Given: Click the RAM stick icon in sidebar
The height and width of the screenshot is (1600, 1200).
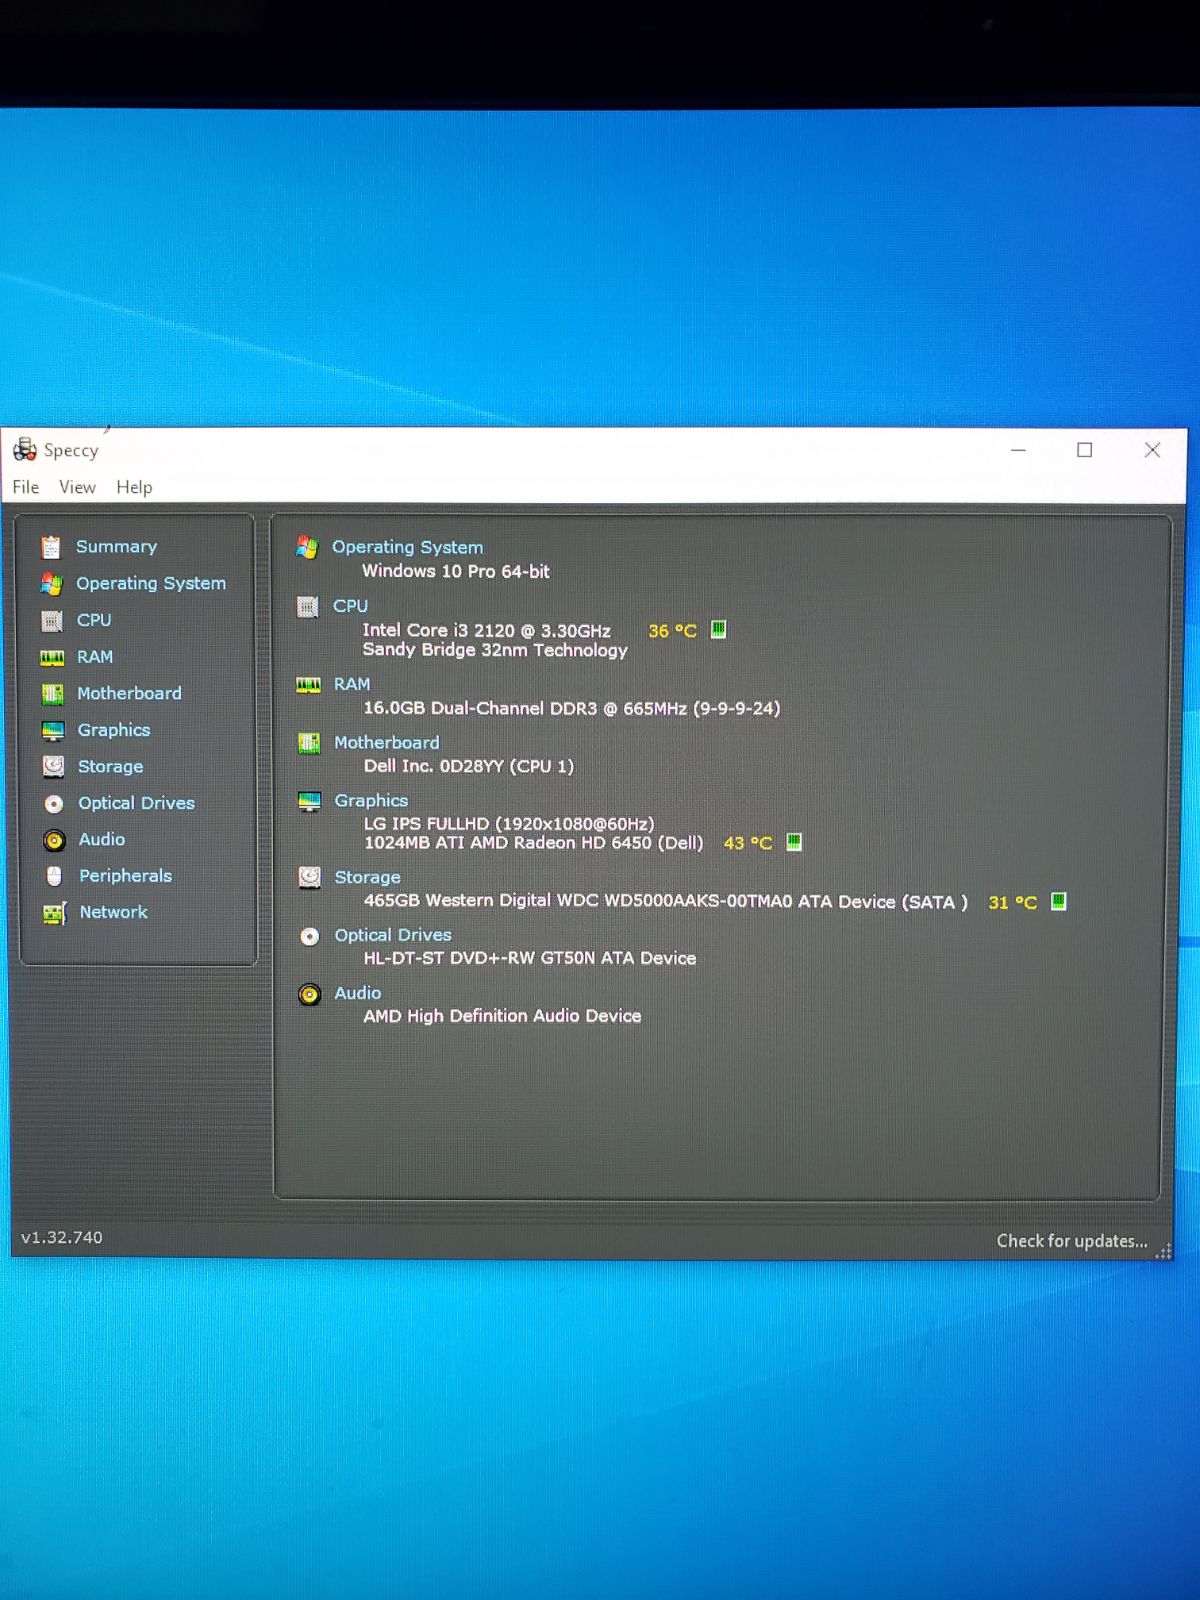Looking at the screenshot, I should (x=52, y=657).
